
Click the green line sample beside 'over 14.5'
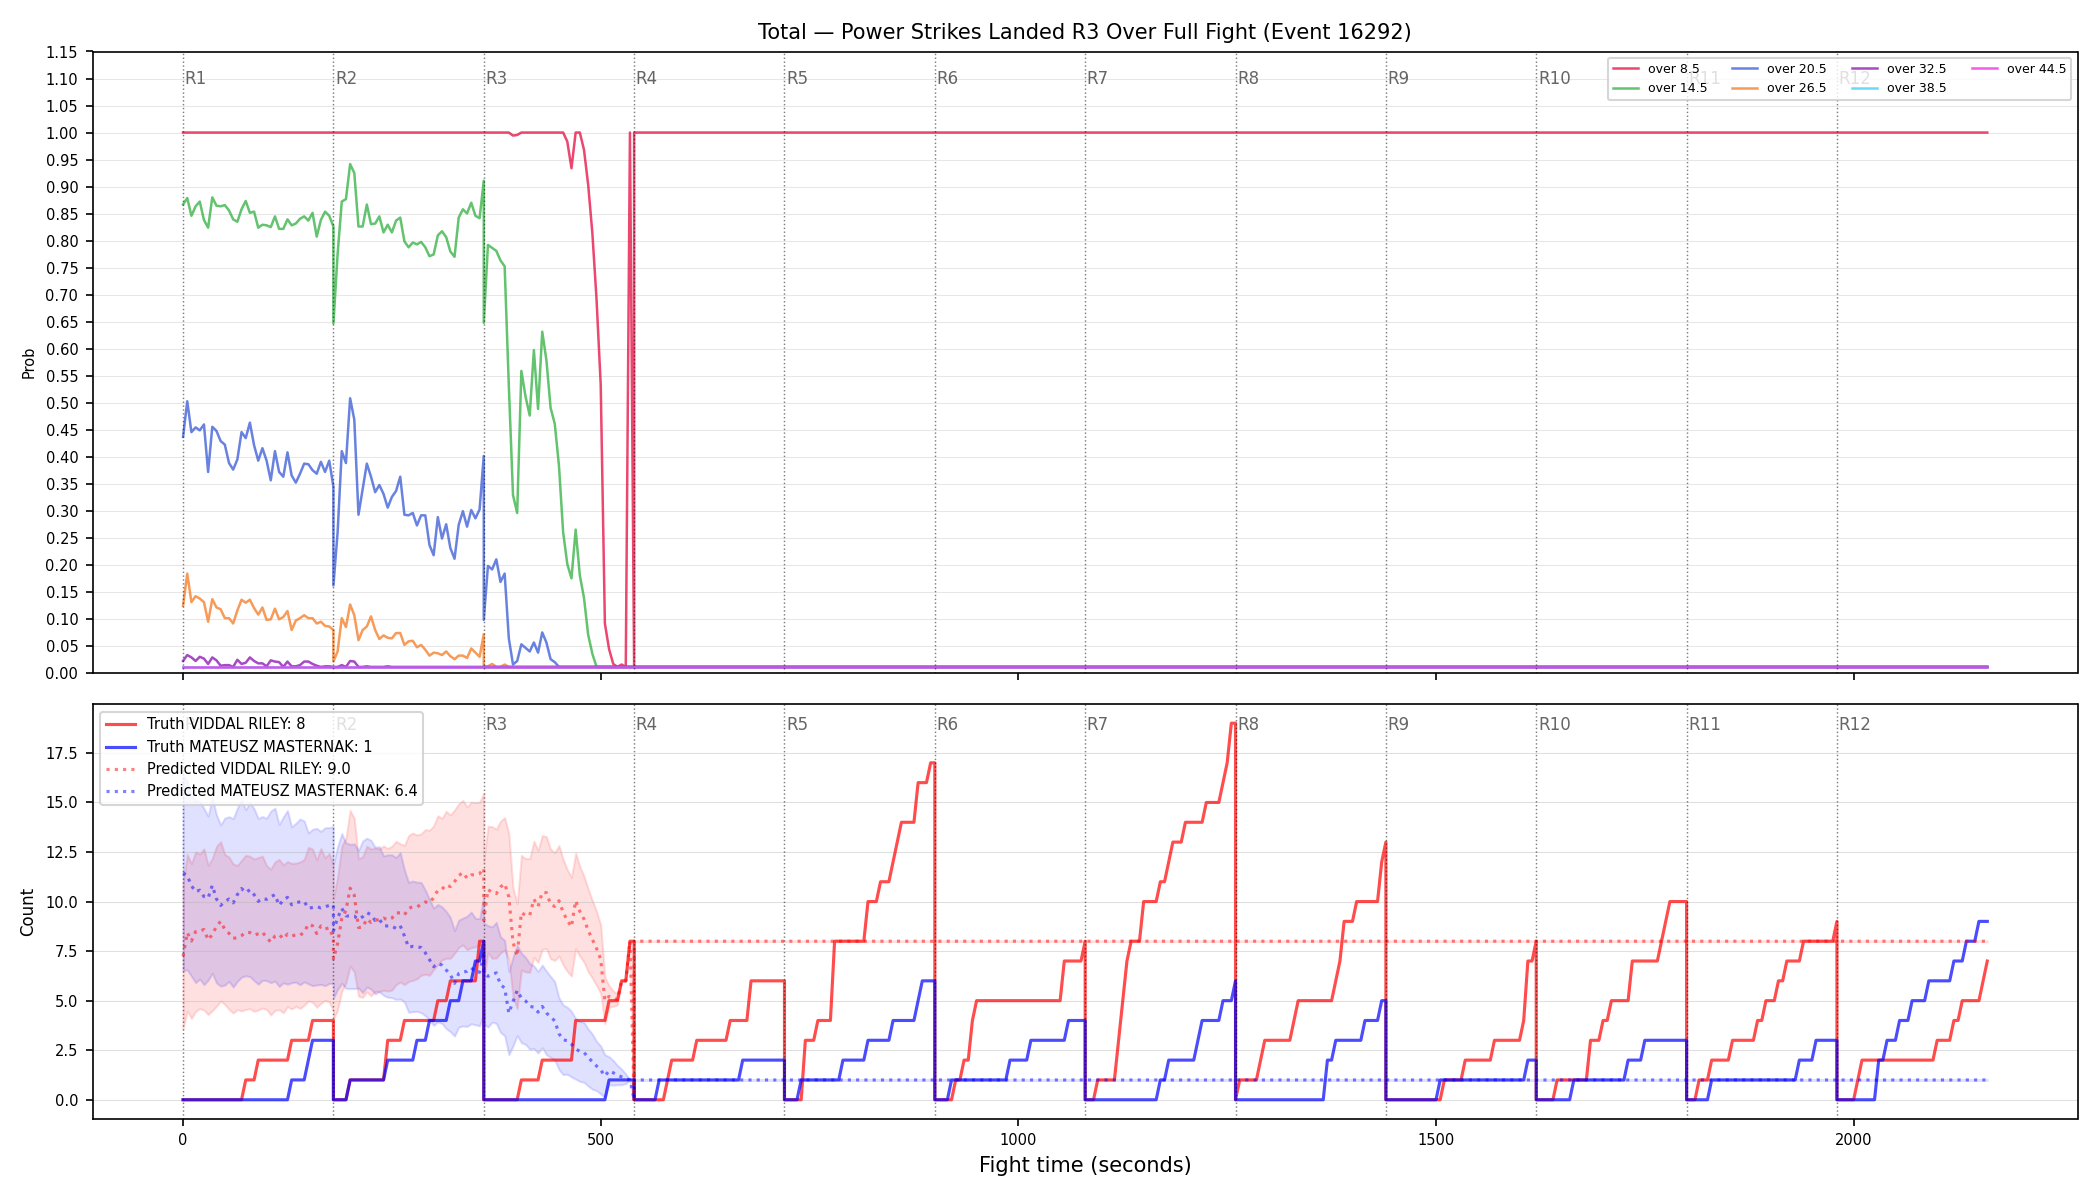1626,88
